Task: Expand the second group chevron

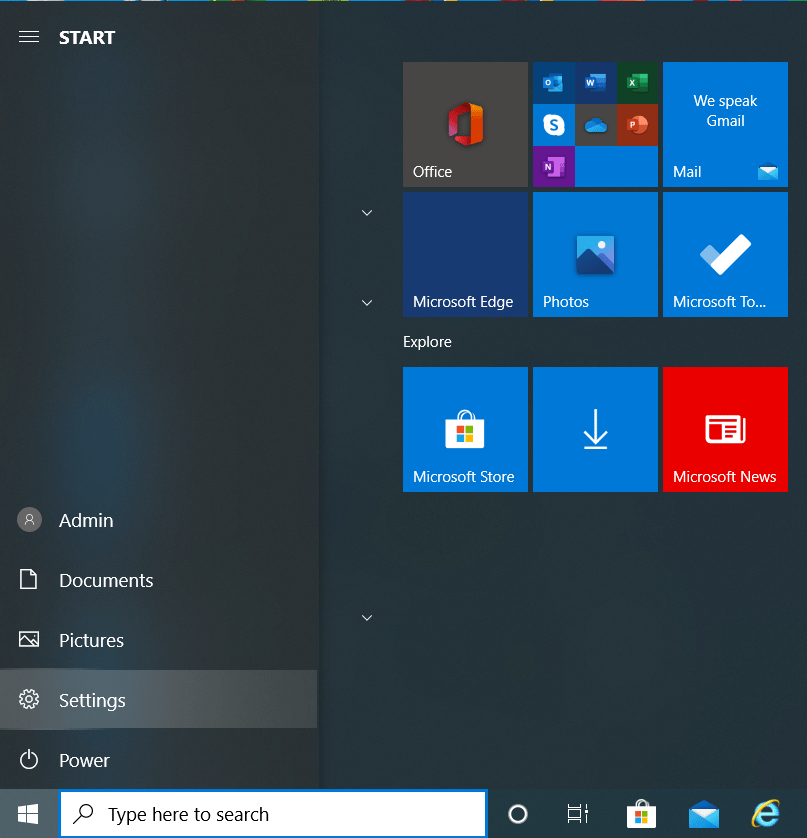Action: [366, 302]
